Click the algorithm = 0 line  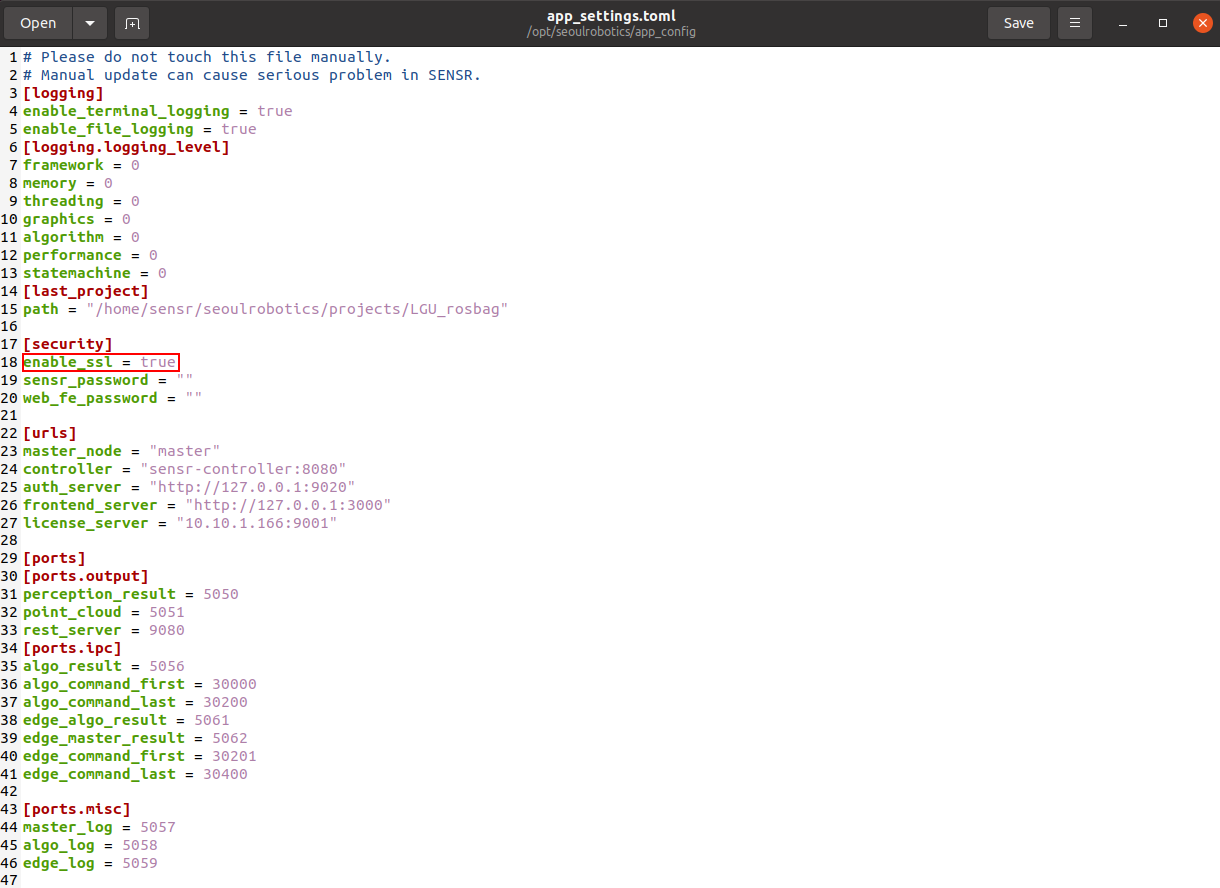[81, 237]
